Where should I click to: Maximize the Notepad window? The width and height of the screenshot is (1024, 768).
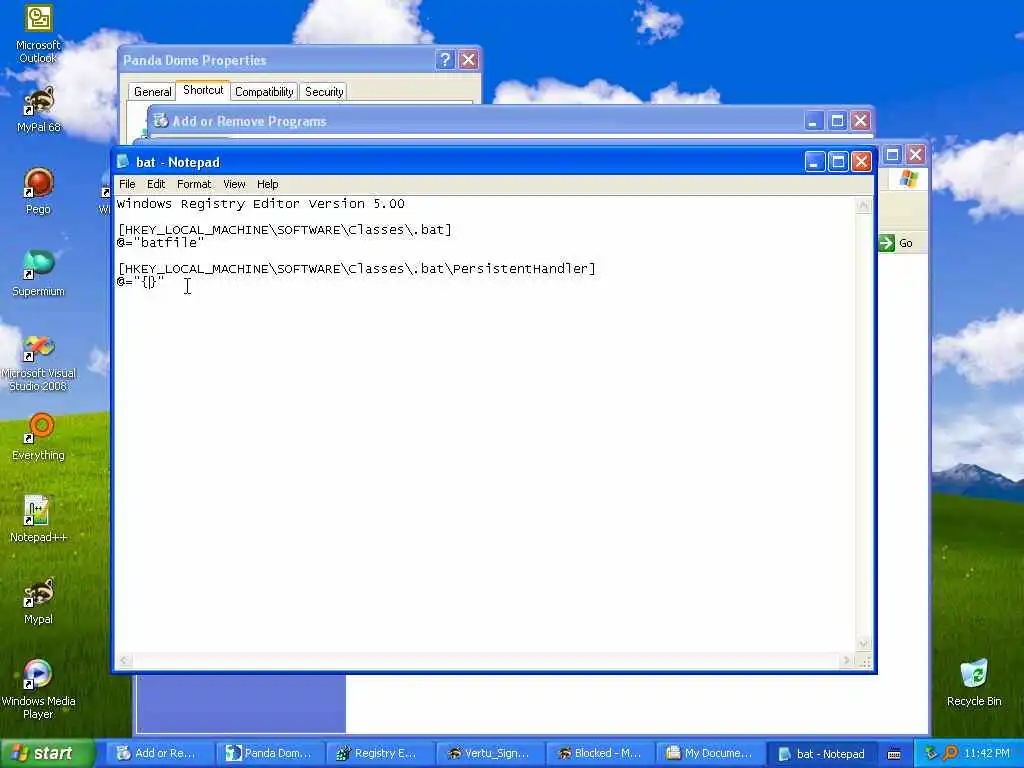click(838, 161)
